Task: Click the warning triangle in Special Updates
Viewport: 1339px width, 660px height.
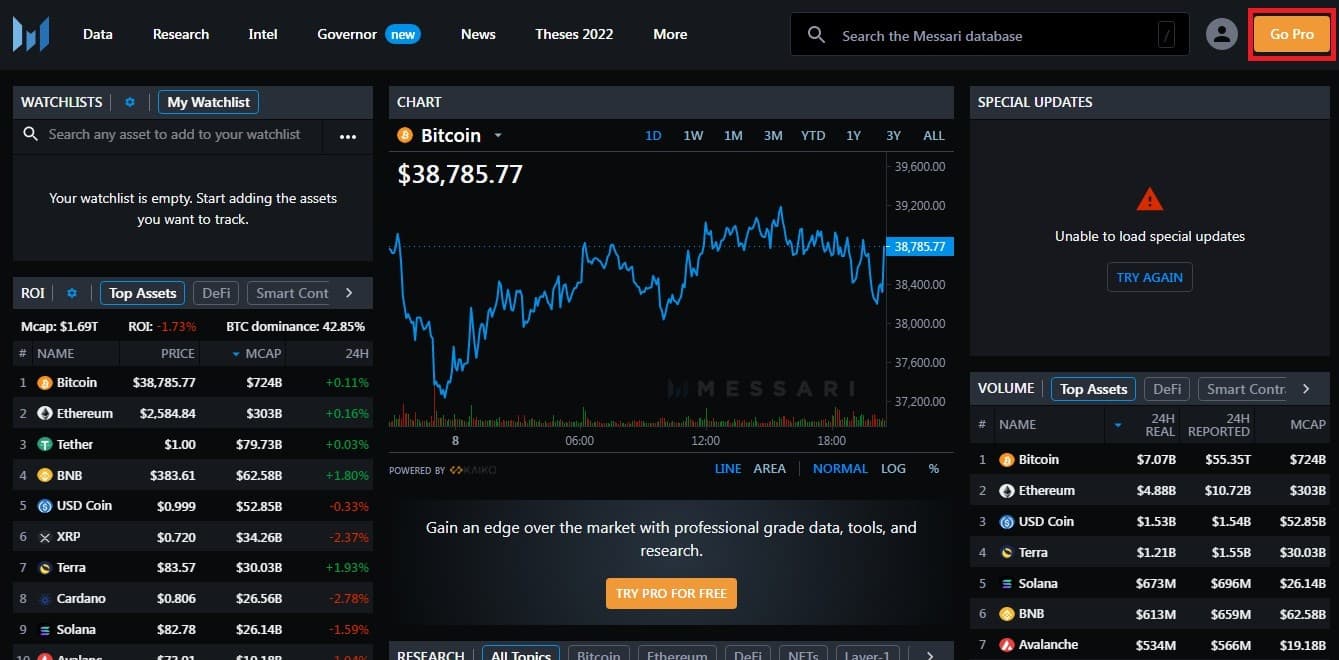Action: tap(1150, 199)
